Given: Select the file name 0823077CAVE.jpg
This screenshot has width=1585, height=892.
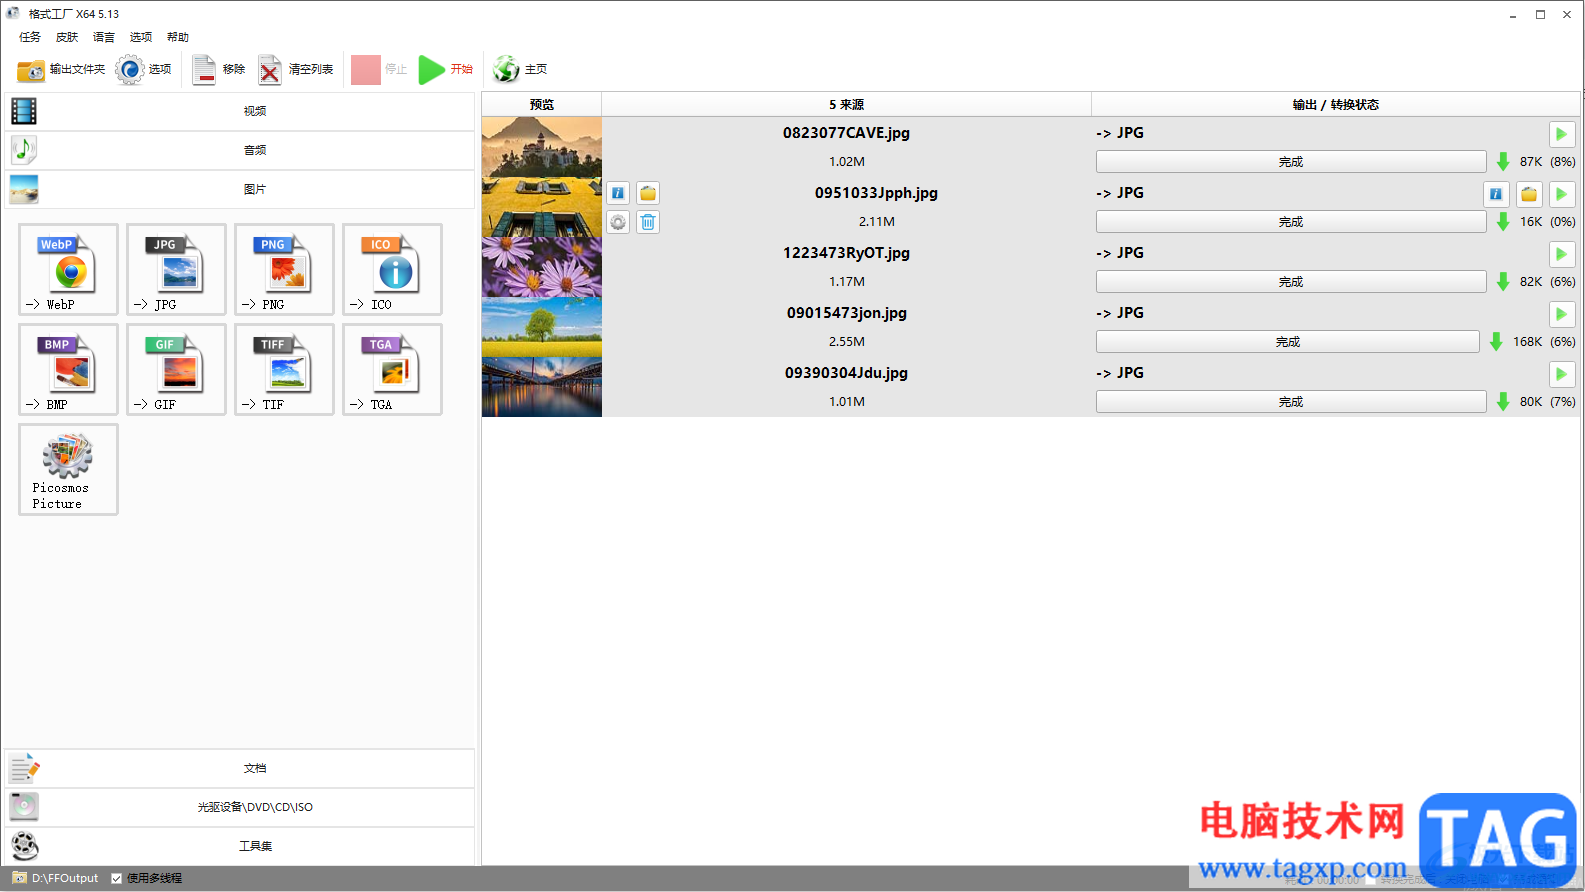Looking at the screenshot, I should (846, 133).
